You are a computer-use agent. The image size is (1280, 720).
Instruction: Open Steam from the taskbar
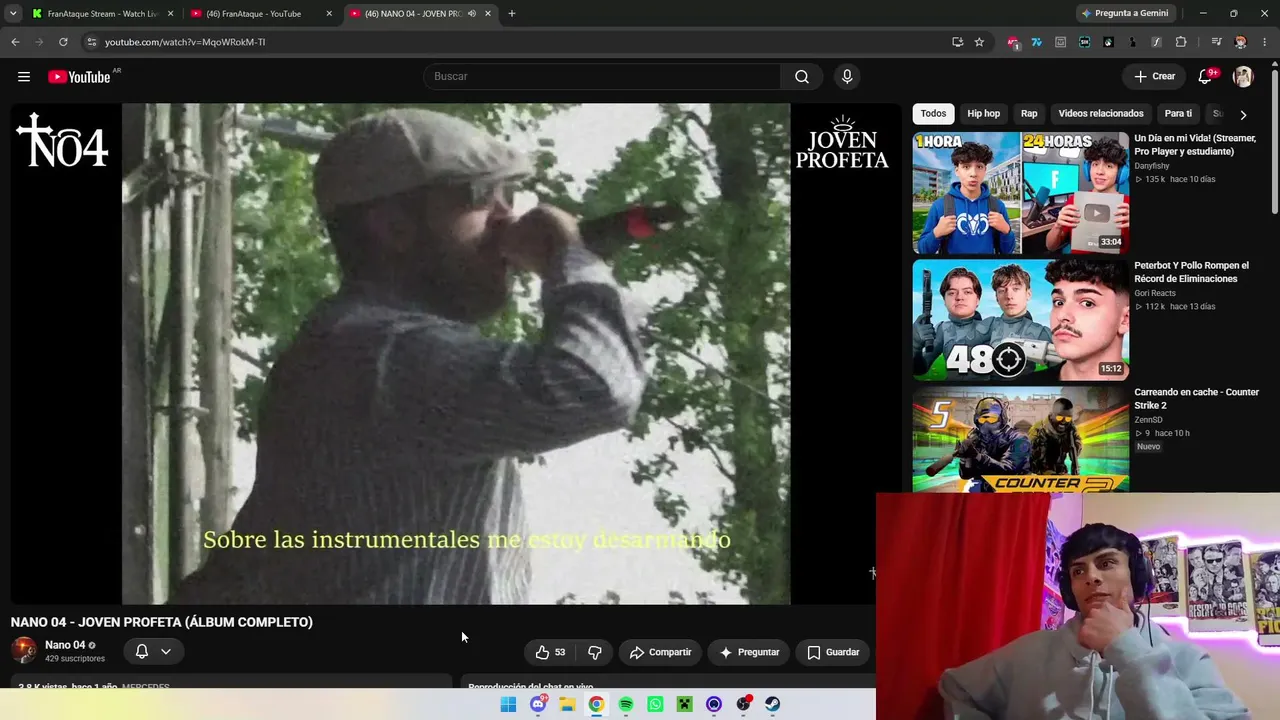773,704
